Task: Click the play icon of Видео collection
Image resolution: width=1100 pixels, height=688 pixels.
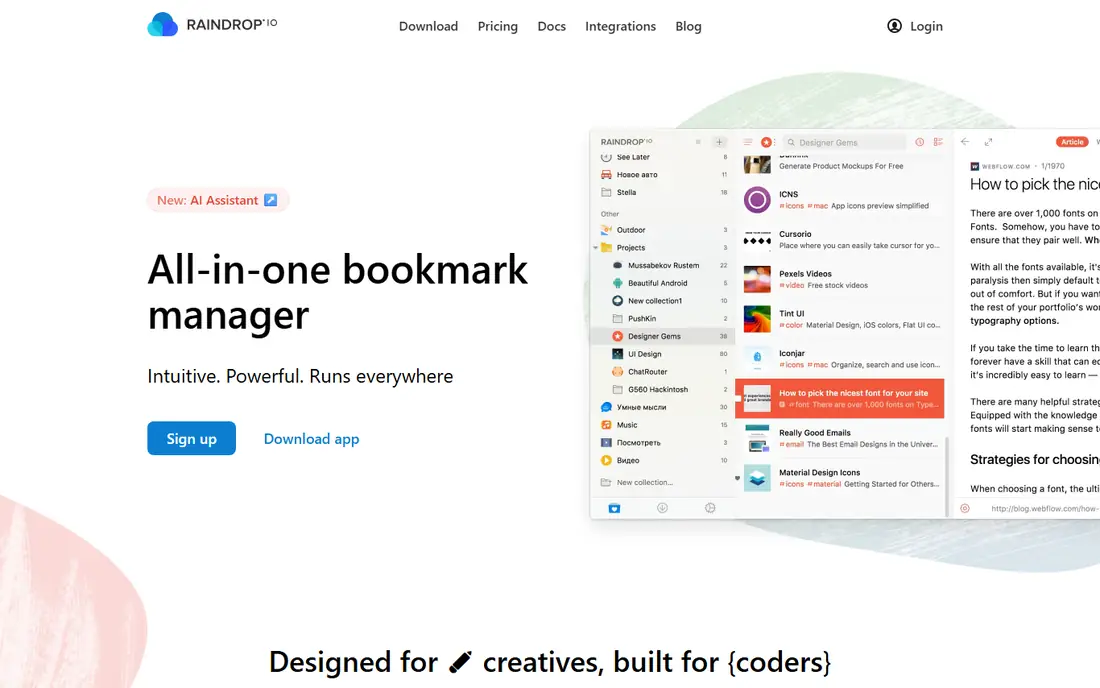Action: tap(606, 460)
